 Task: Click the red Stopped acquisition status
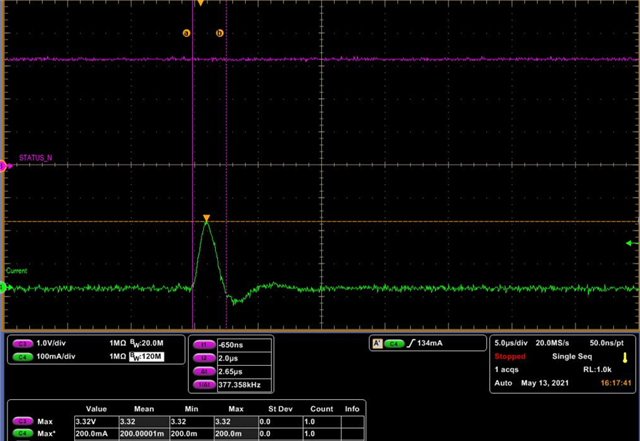point(510,356)
